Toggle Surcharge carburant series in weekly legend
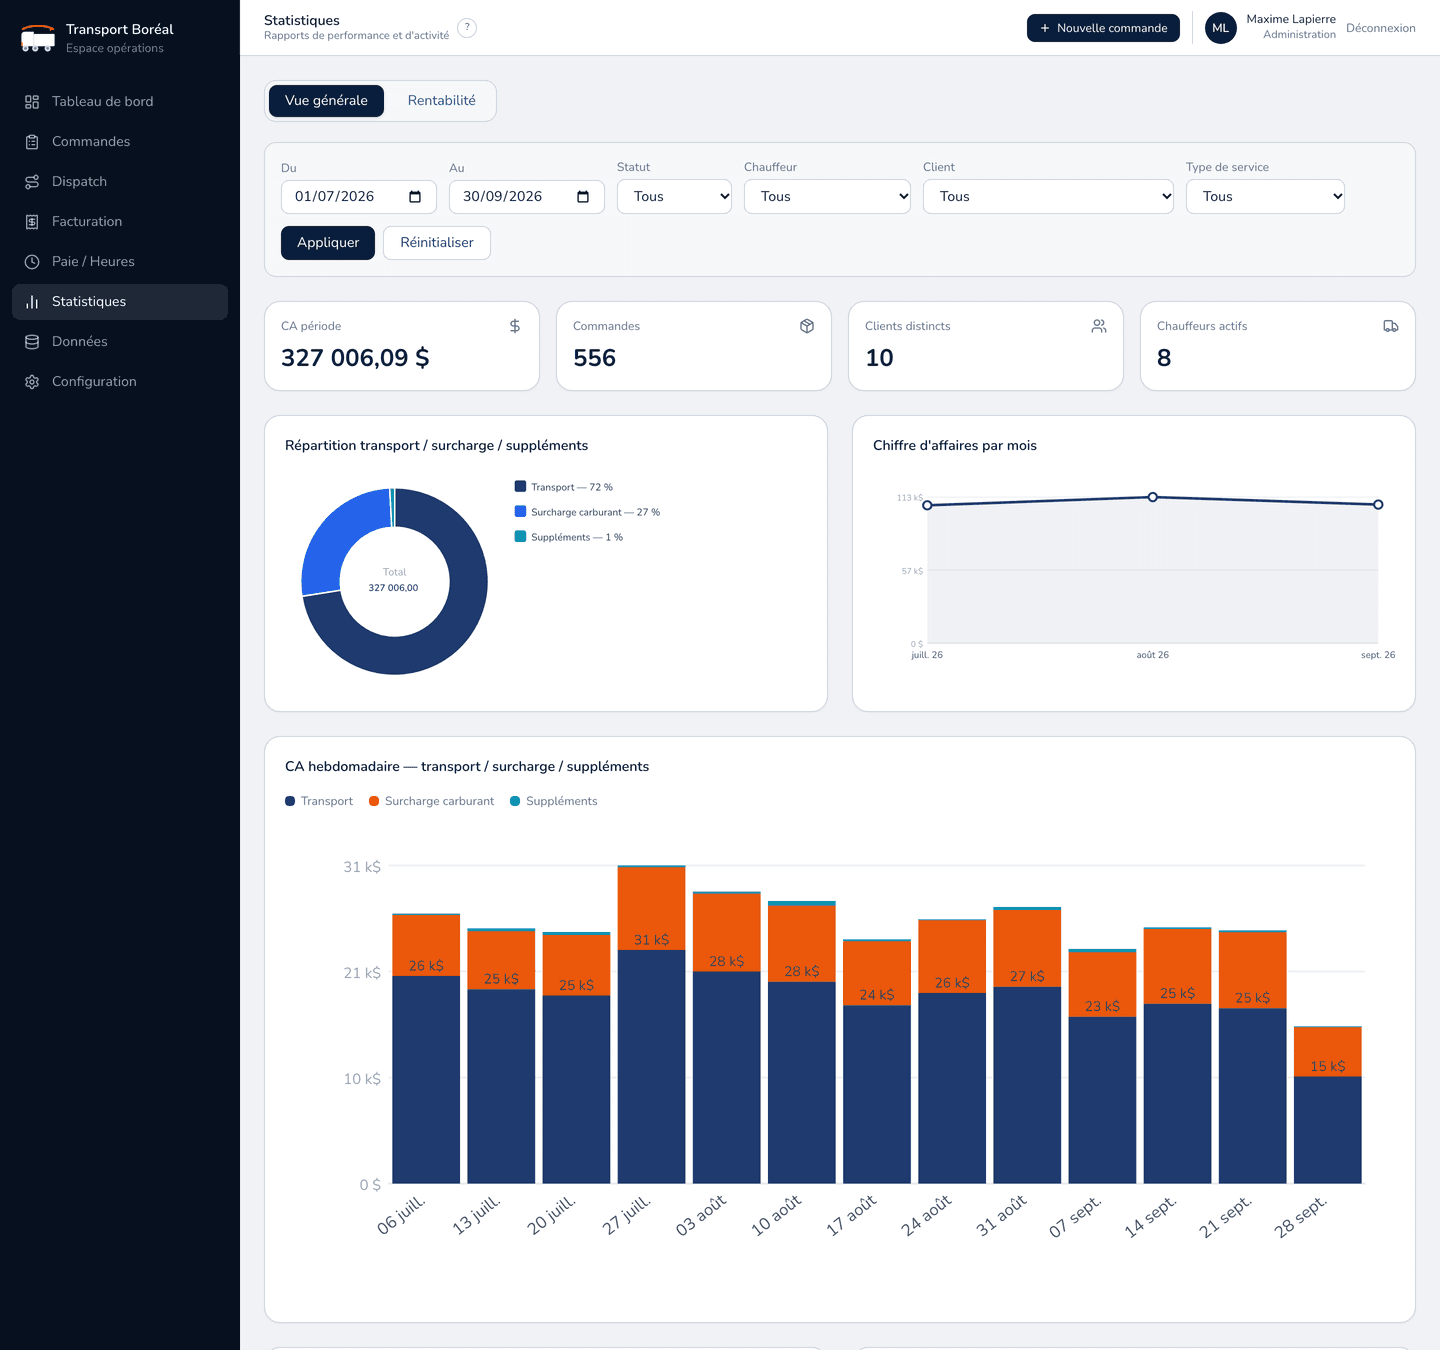This screenshot has height=1350, width=1440. coord(431,801)
